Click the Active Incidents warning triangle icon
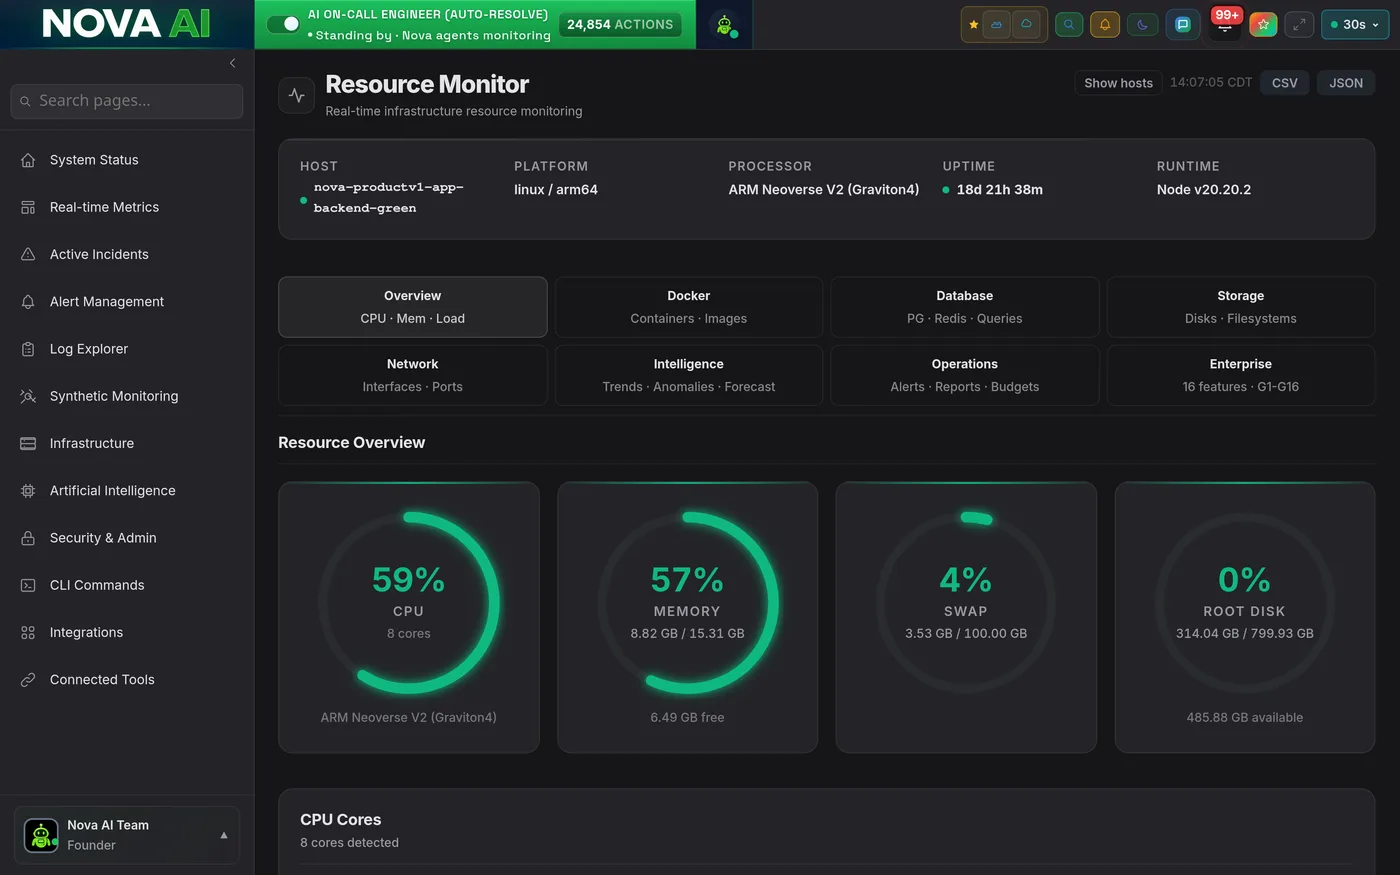The width and height of the screenshot is (1400, 875). point(28,254)
